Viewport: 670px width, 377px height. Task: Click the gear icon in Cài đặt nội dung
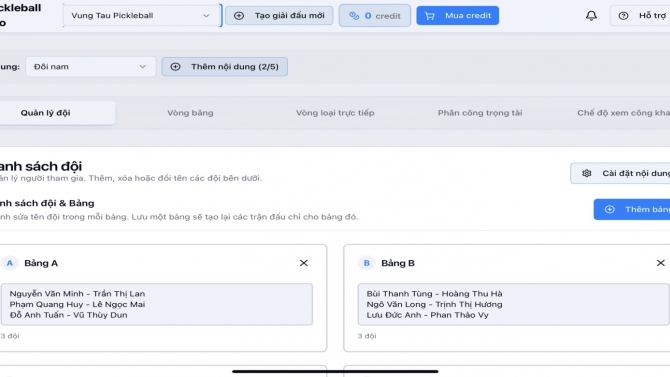pos(587,173)
